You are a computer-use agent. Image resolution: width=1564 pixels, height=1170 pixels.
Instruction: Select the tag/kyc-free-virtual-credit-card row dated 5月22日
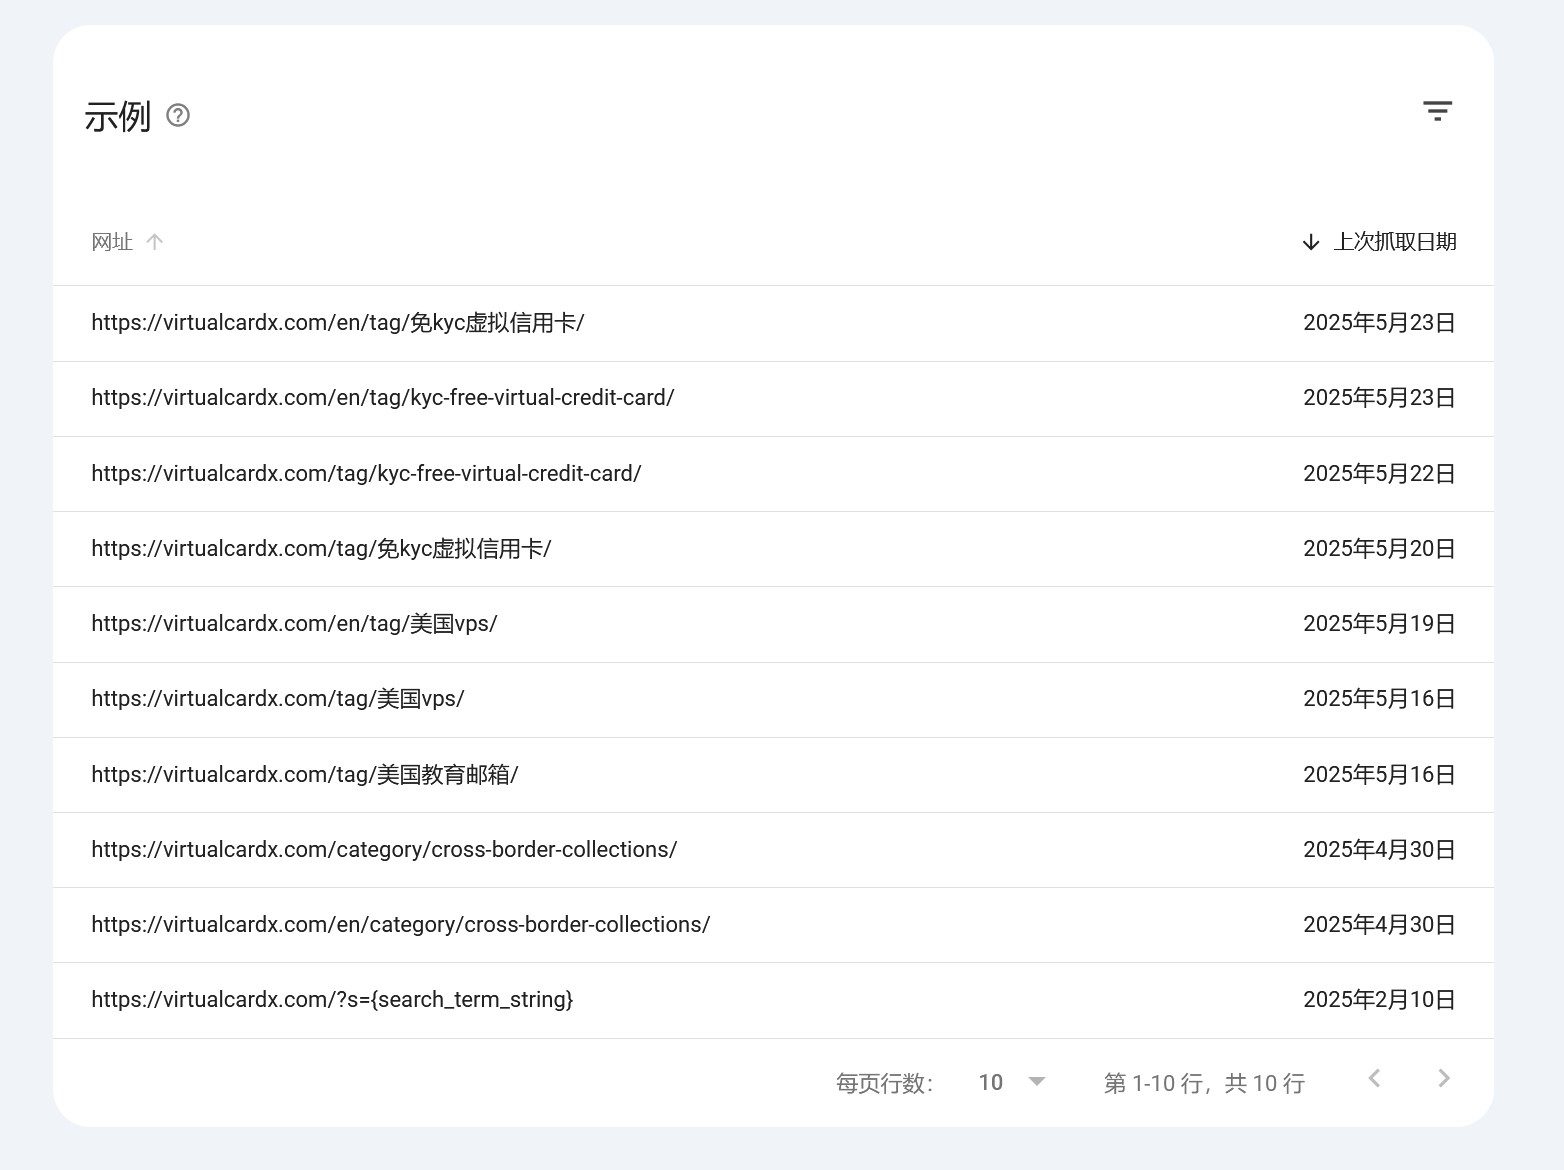(773, 474)
